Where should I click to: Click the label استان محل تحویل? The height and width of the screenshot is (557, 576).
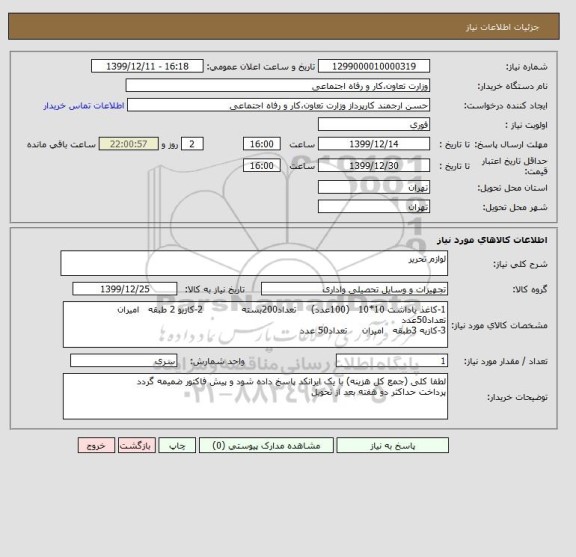[512, 188]
